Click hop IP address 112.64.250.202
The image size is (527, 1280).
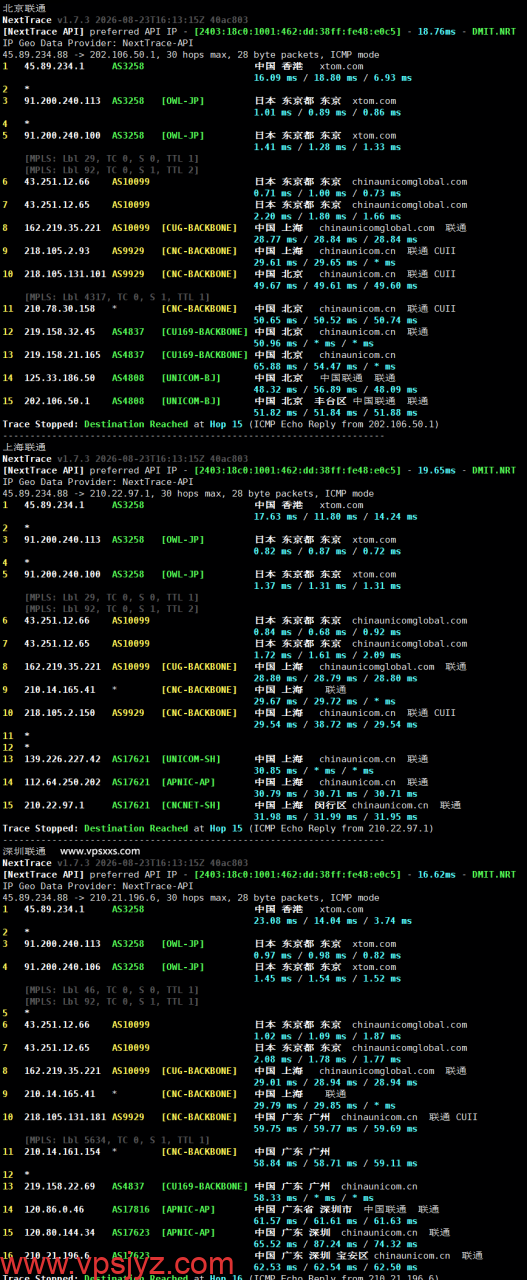63,782
